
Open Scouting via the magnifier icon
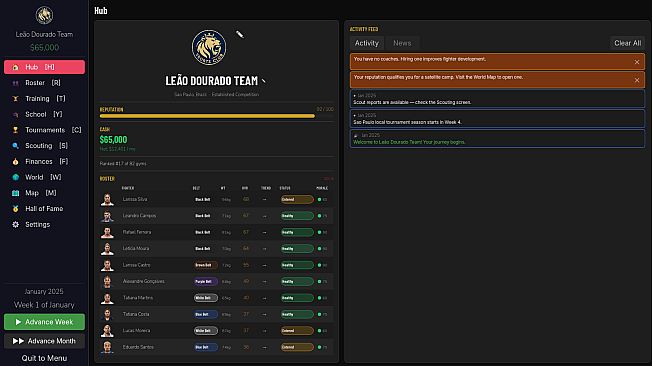15,146
